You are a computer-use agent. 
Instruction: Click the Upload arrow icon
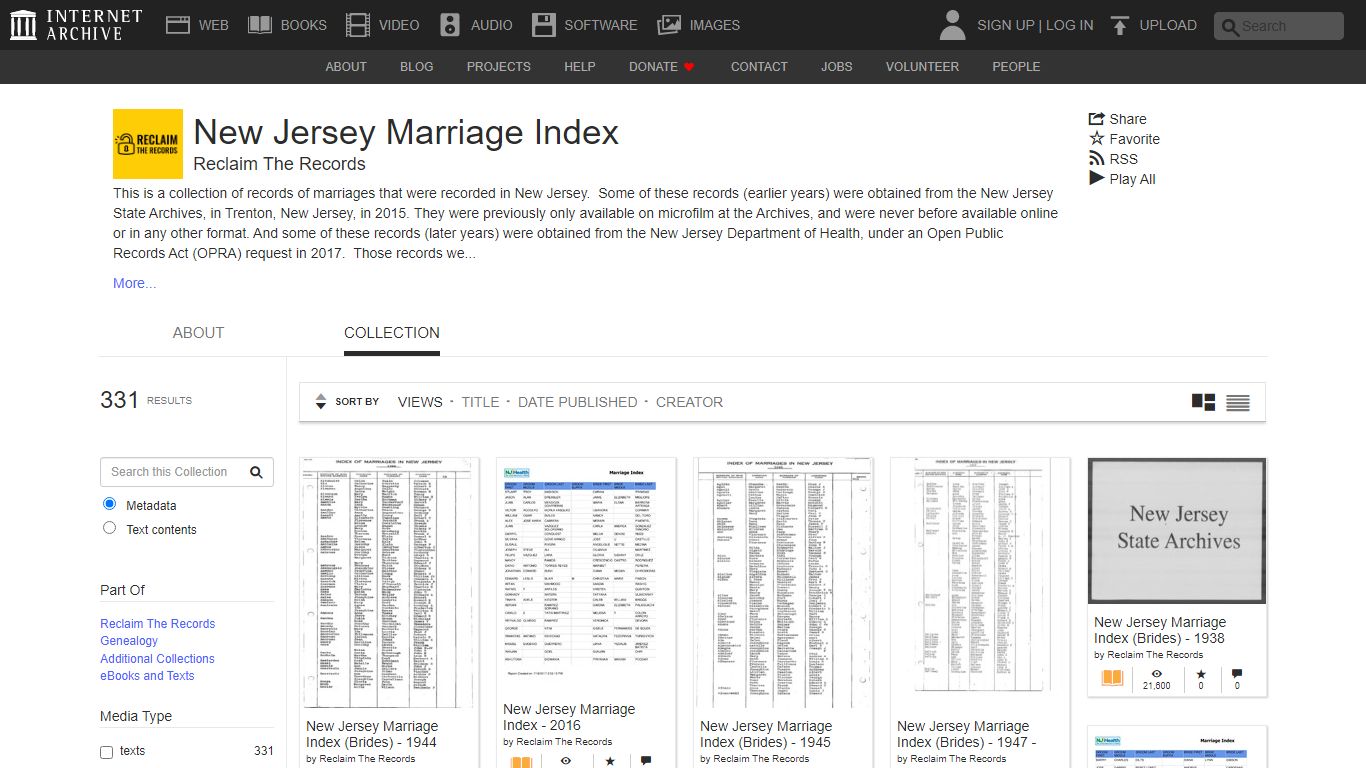pos(1120,25)
